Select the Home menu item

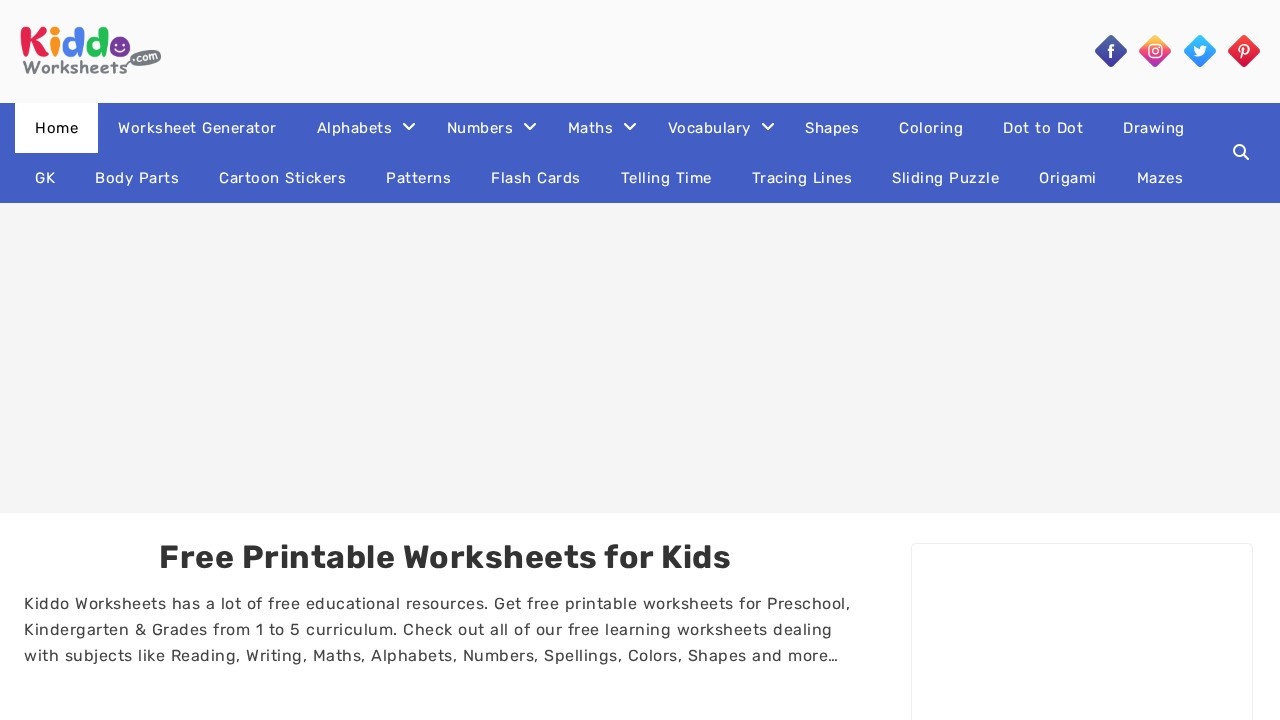coord(56,128)
